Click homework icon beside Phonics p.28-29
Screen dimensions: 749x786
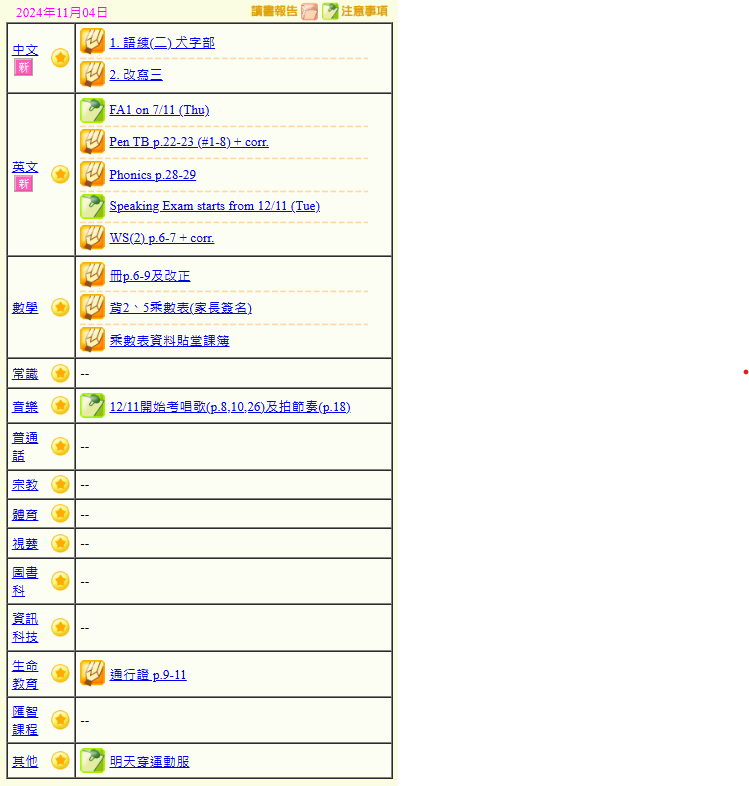point(92,174)
